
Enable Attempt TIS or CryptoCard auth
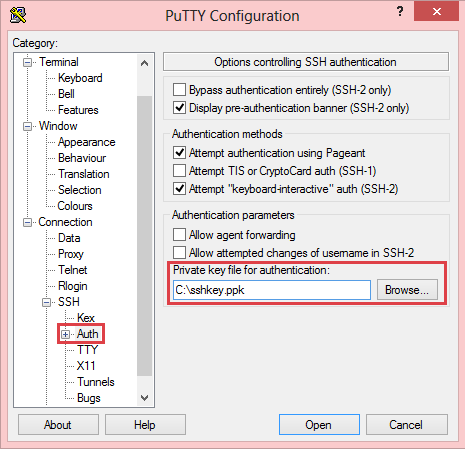[x=179, y=171]
